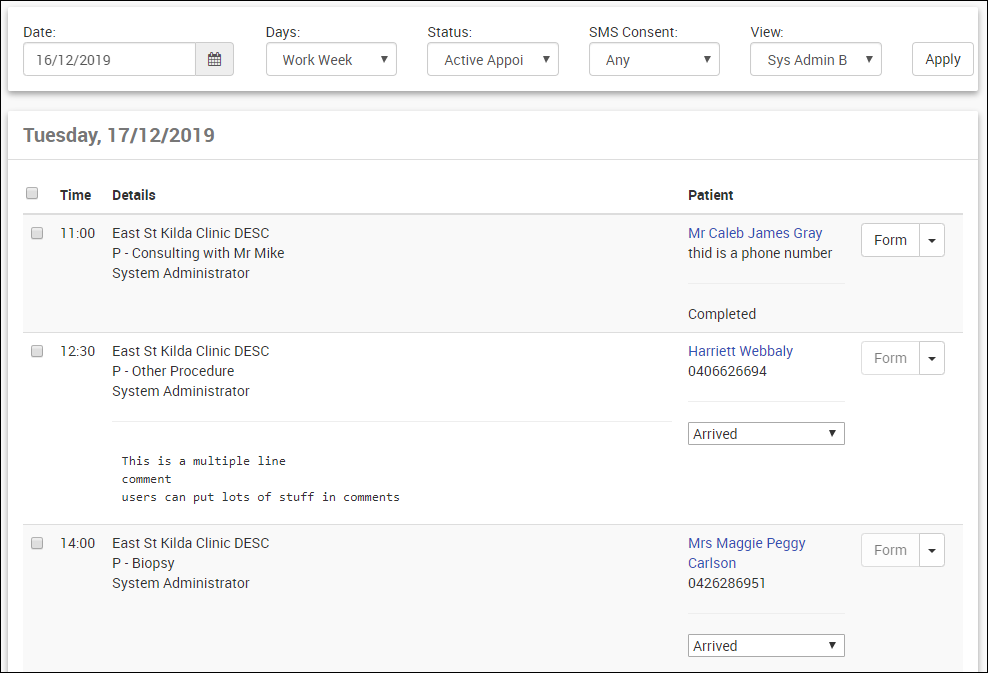The width and height of the screenshot is (988, 674).
Task: Change Arrived status for Maggie Carlson
Action: pyautogui.click(x=766, y=646)
